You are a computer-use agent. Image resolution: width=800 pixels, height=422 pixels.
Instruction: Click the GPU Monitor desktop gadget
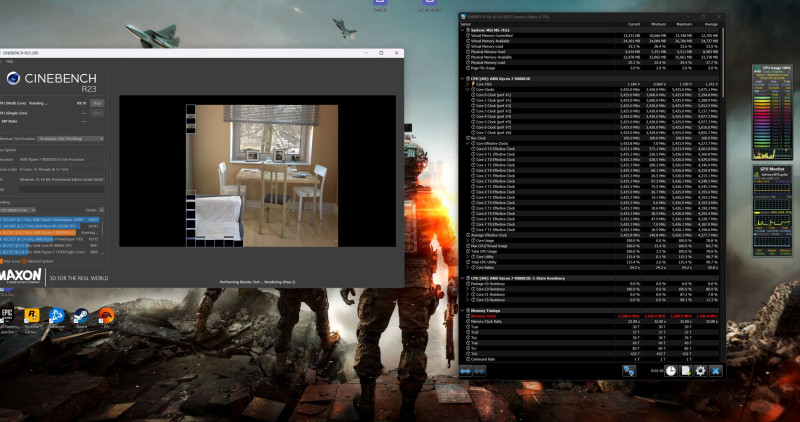click(x=772, y=210)
